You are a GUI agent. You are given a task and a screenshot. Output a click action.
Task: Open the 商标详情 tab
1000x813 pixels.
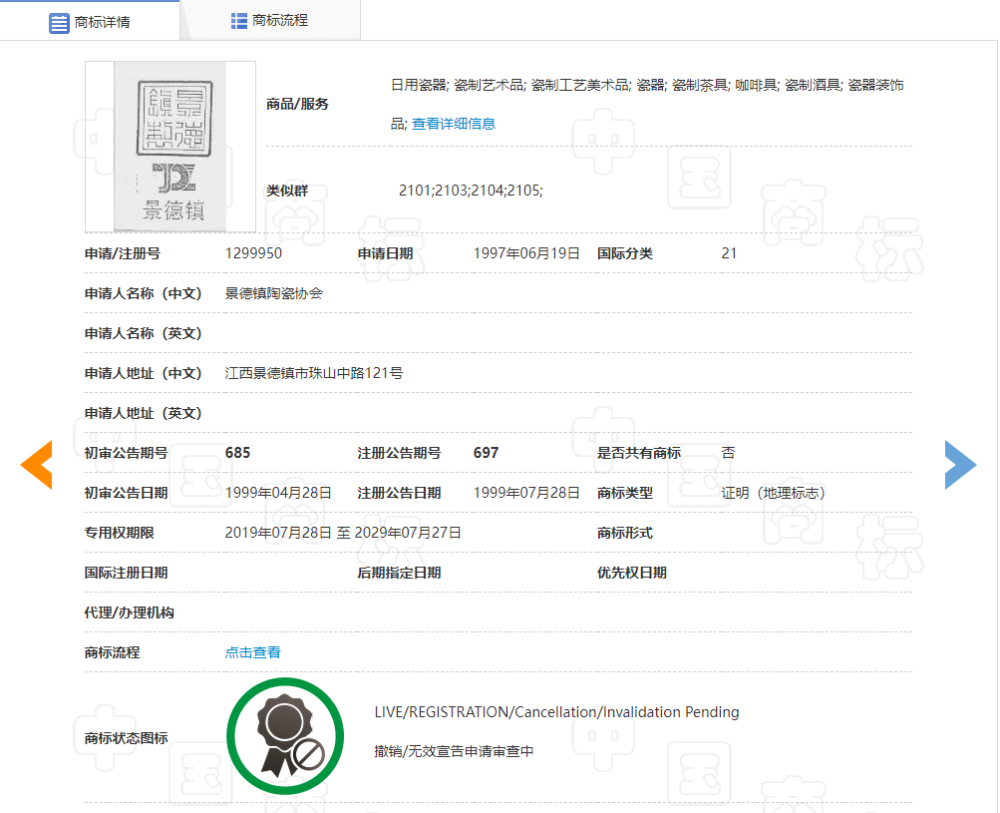[90, 21]
